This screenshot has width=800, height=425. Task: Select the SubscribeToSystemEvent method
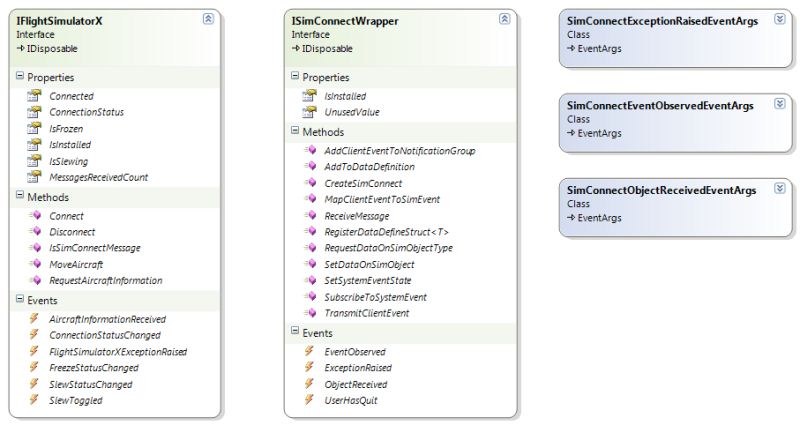tap(376, 297)
